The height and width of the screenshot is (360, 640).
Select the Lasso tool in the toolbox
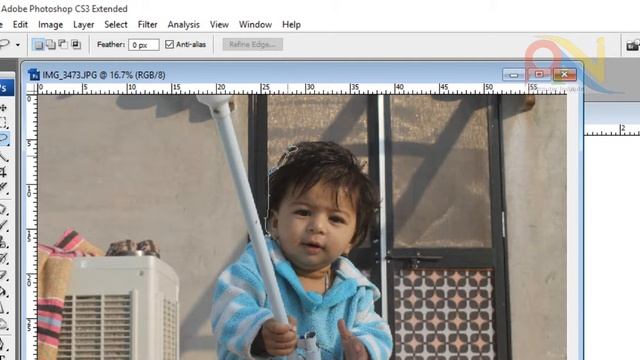(x=4, y=139)
